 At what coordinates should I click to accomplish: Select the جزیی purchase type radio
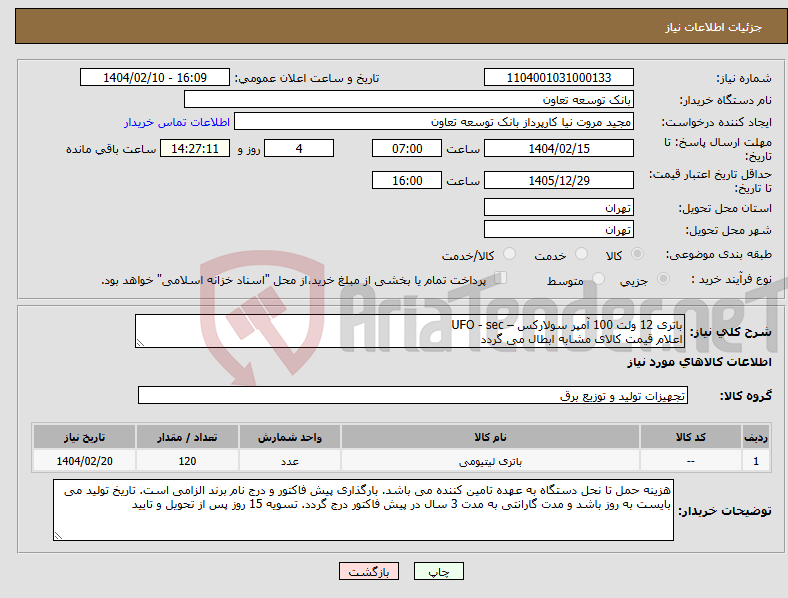click(663, 278)
